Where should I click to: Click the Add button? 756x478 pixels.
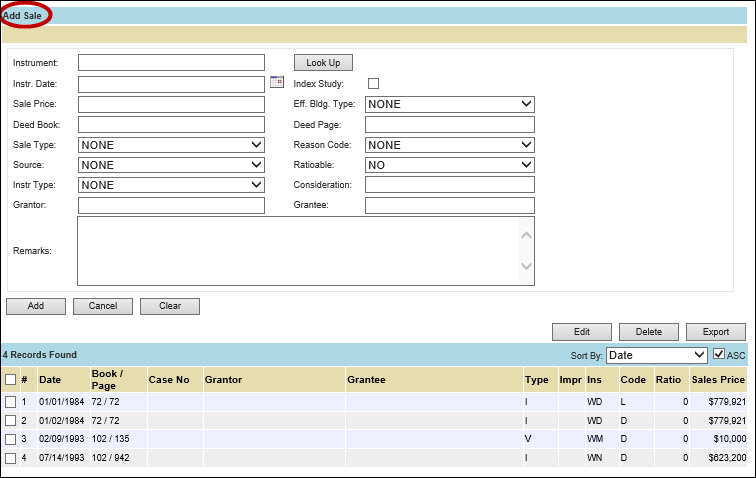pyautogui.click(x=36, y=306)
